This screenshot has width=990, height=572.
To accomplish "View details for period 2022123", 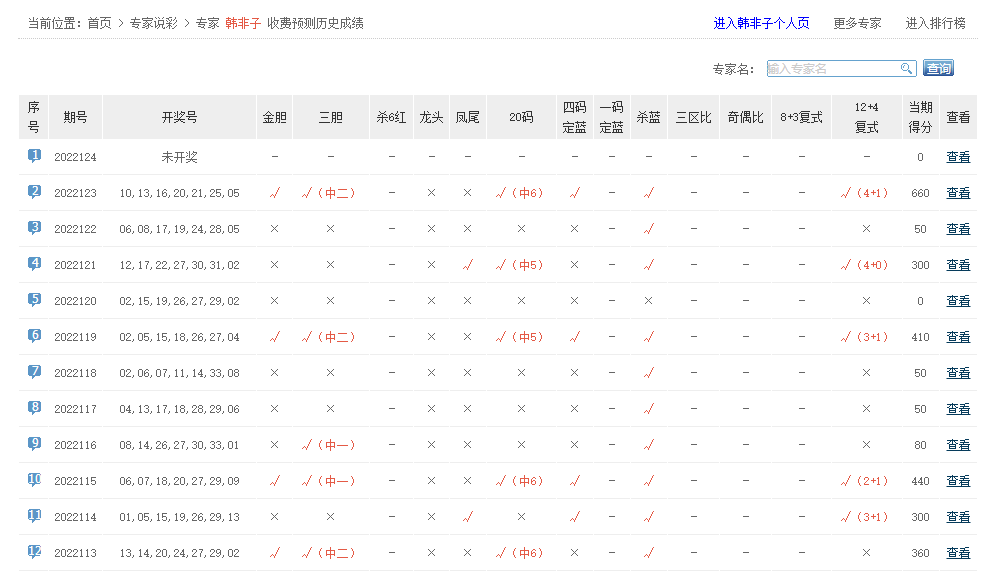I will (x=957, y=193).
